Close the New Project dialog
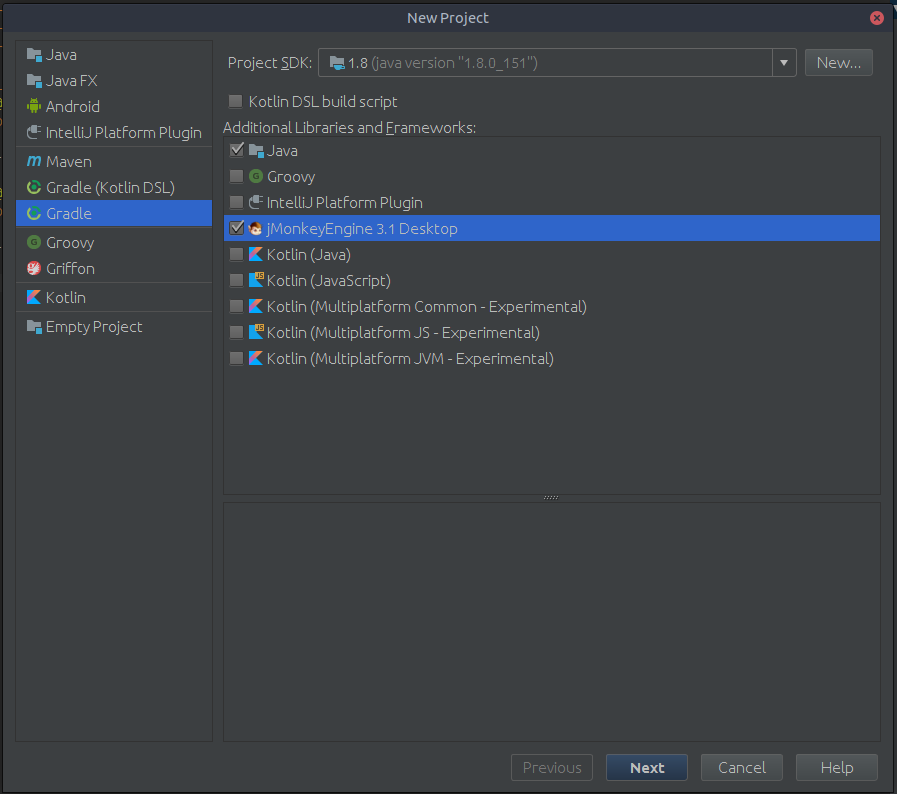This screenshot has width=897, height=794. point(876,18)
